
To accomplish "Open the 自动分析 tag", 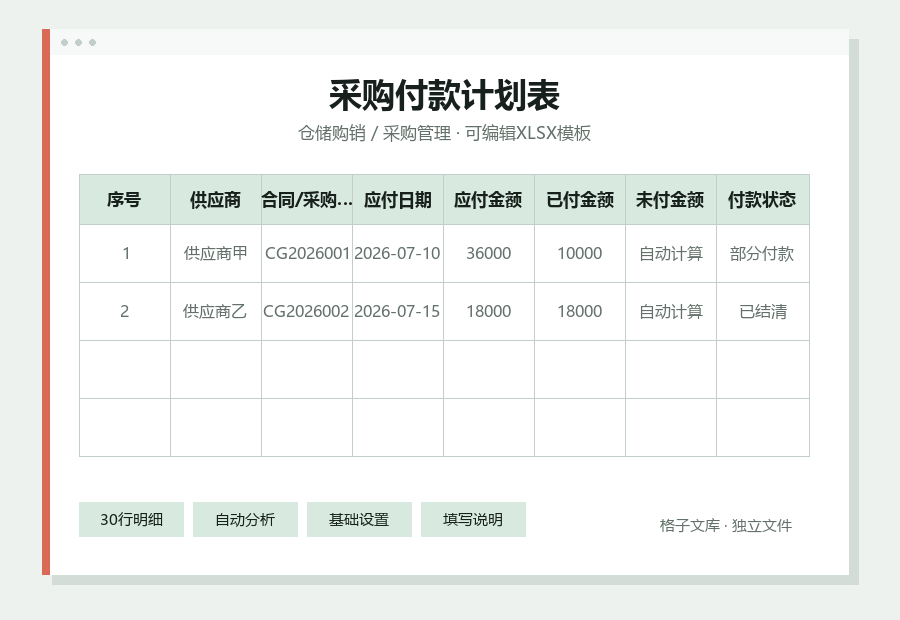I will (245, 520).
